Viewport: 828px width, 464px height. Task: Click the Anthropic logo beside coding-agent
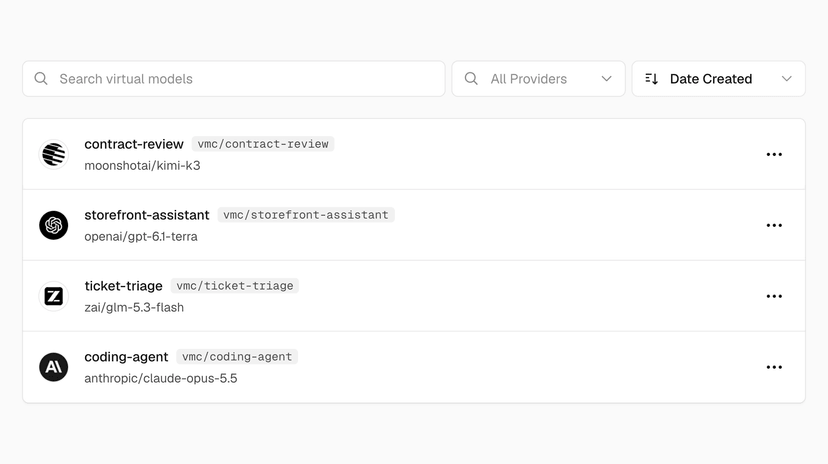53,367
